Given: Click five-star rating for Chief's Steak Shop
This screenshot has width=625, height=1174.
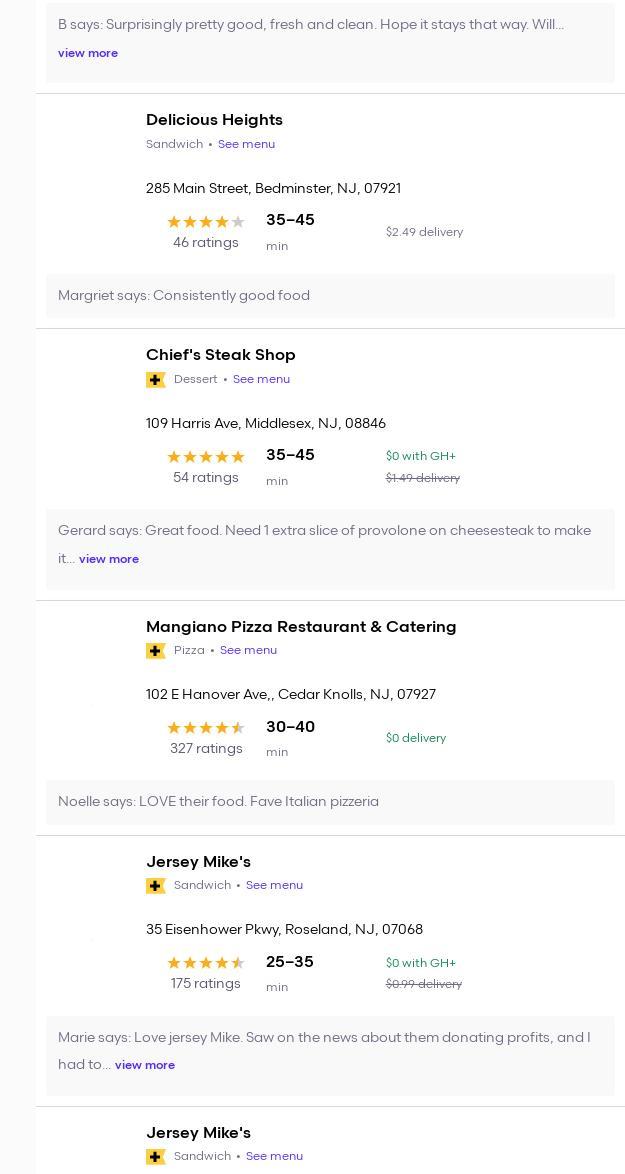Looking at the screenshot, I should 206,457.
